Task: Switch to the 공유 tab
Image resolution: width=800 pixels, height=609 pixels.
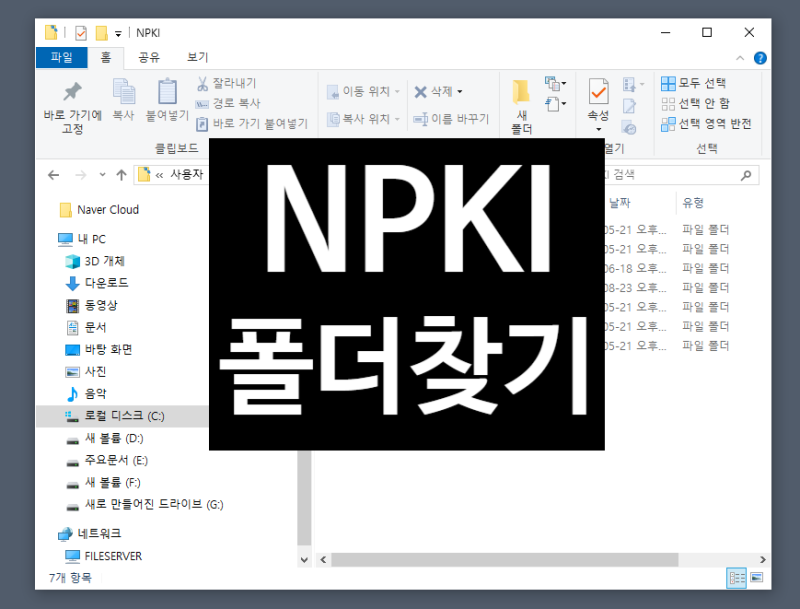Action: (149, 58)
